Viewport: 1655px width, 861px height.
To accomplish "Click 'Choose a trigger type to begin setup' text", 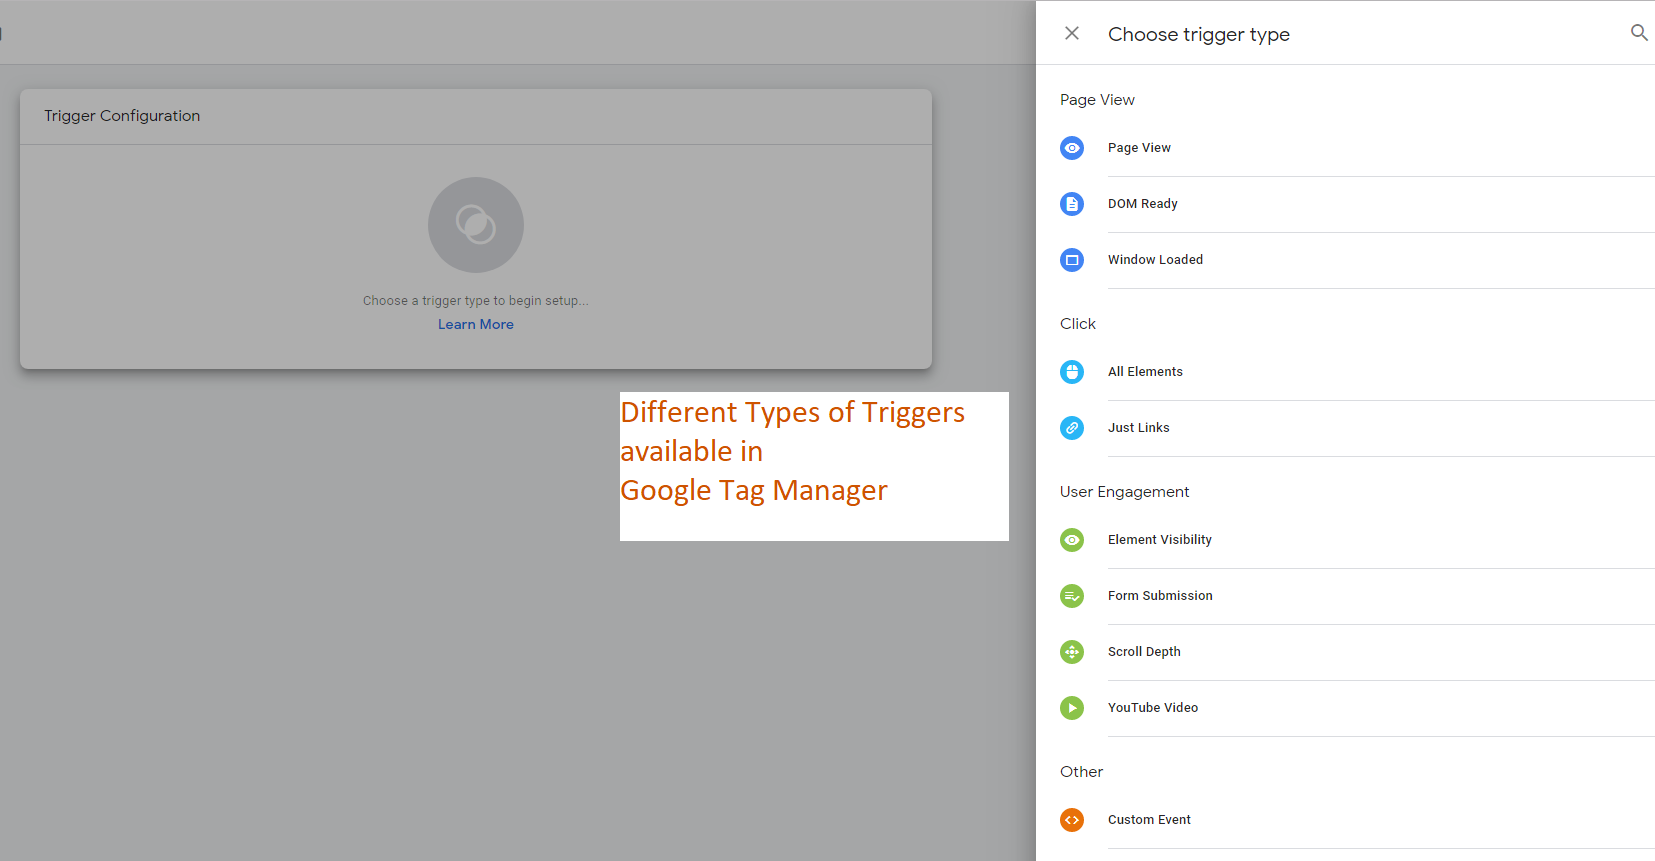I will point(476,300).
